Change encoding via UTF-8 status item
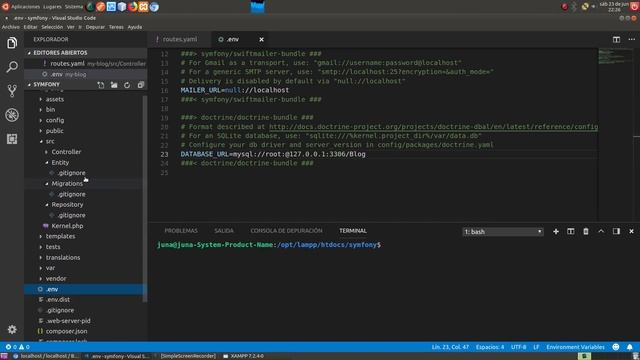640x360 pixels. (518, 347)
